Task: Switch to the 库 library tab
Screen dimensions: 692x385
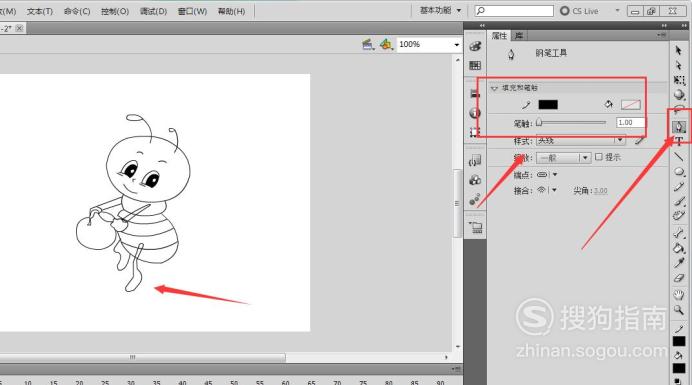Action: (x=519, y=36)
